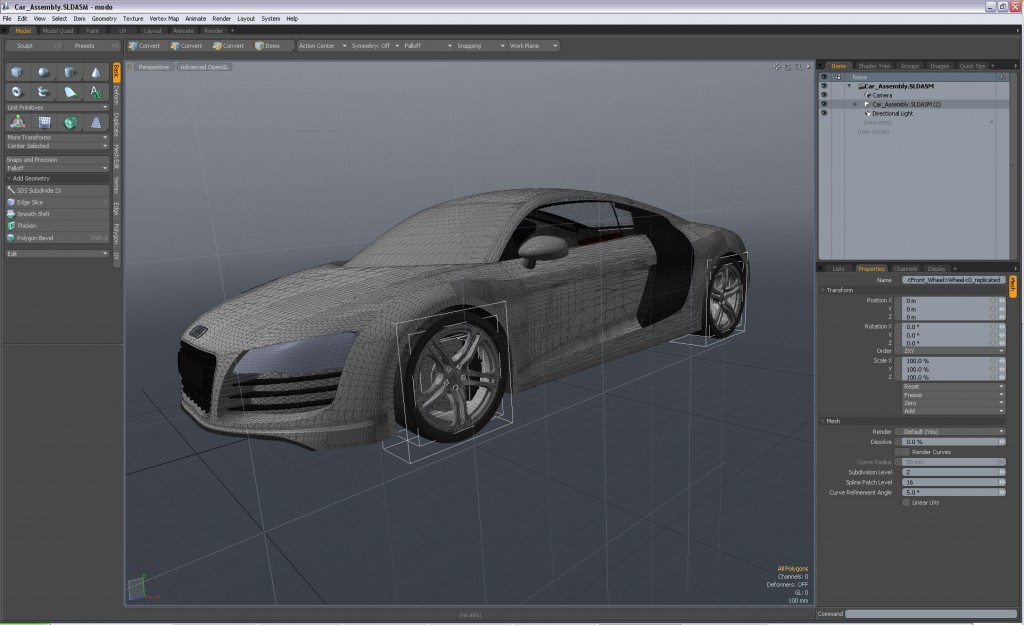Viewport: 1024px width, 625px height.
Task: Open the rotation Order ZXY dropdown
Action: (x=953, y=351)
